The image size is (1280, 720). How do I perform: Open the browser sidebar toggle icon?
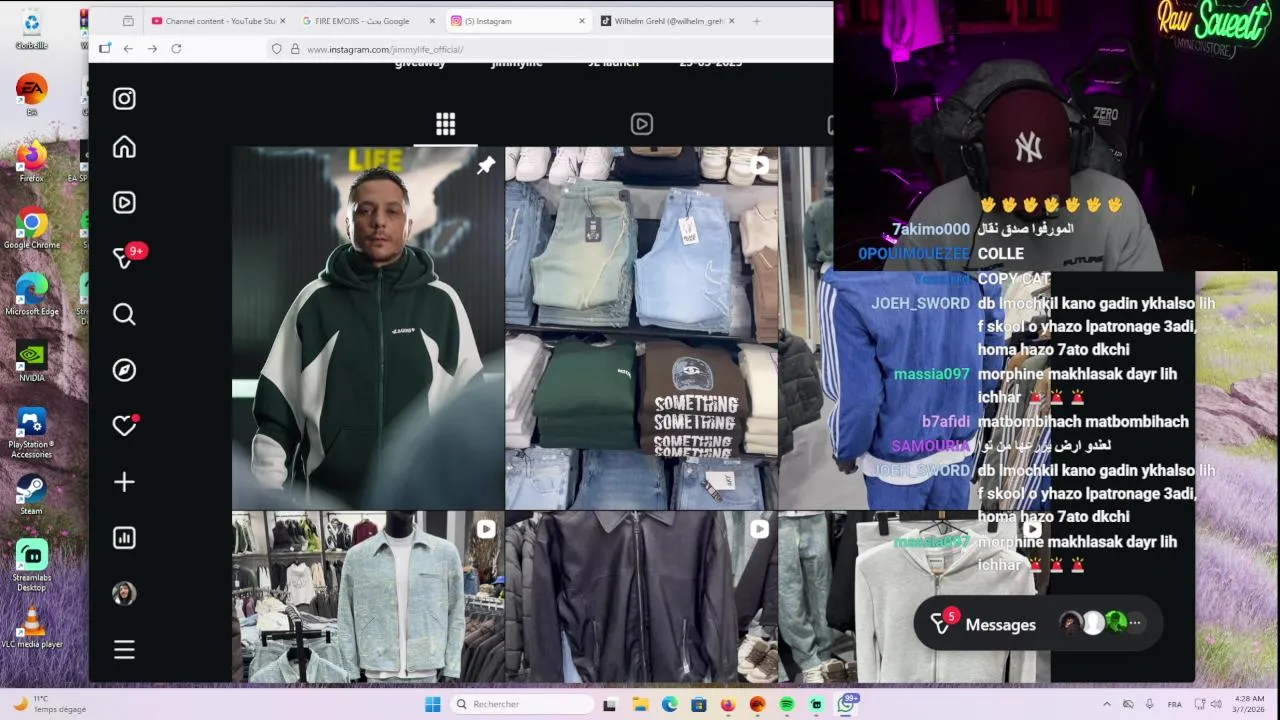(x=105, y=48)
